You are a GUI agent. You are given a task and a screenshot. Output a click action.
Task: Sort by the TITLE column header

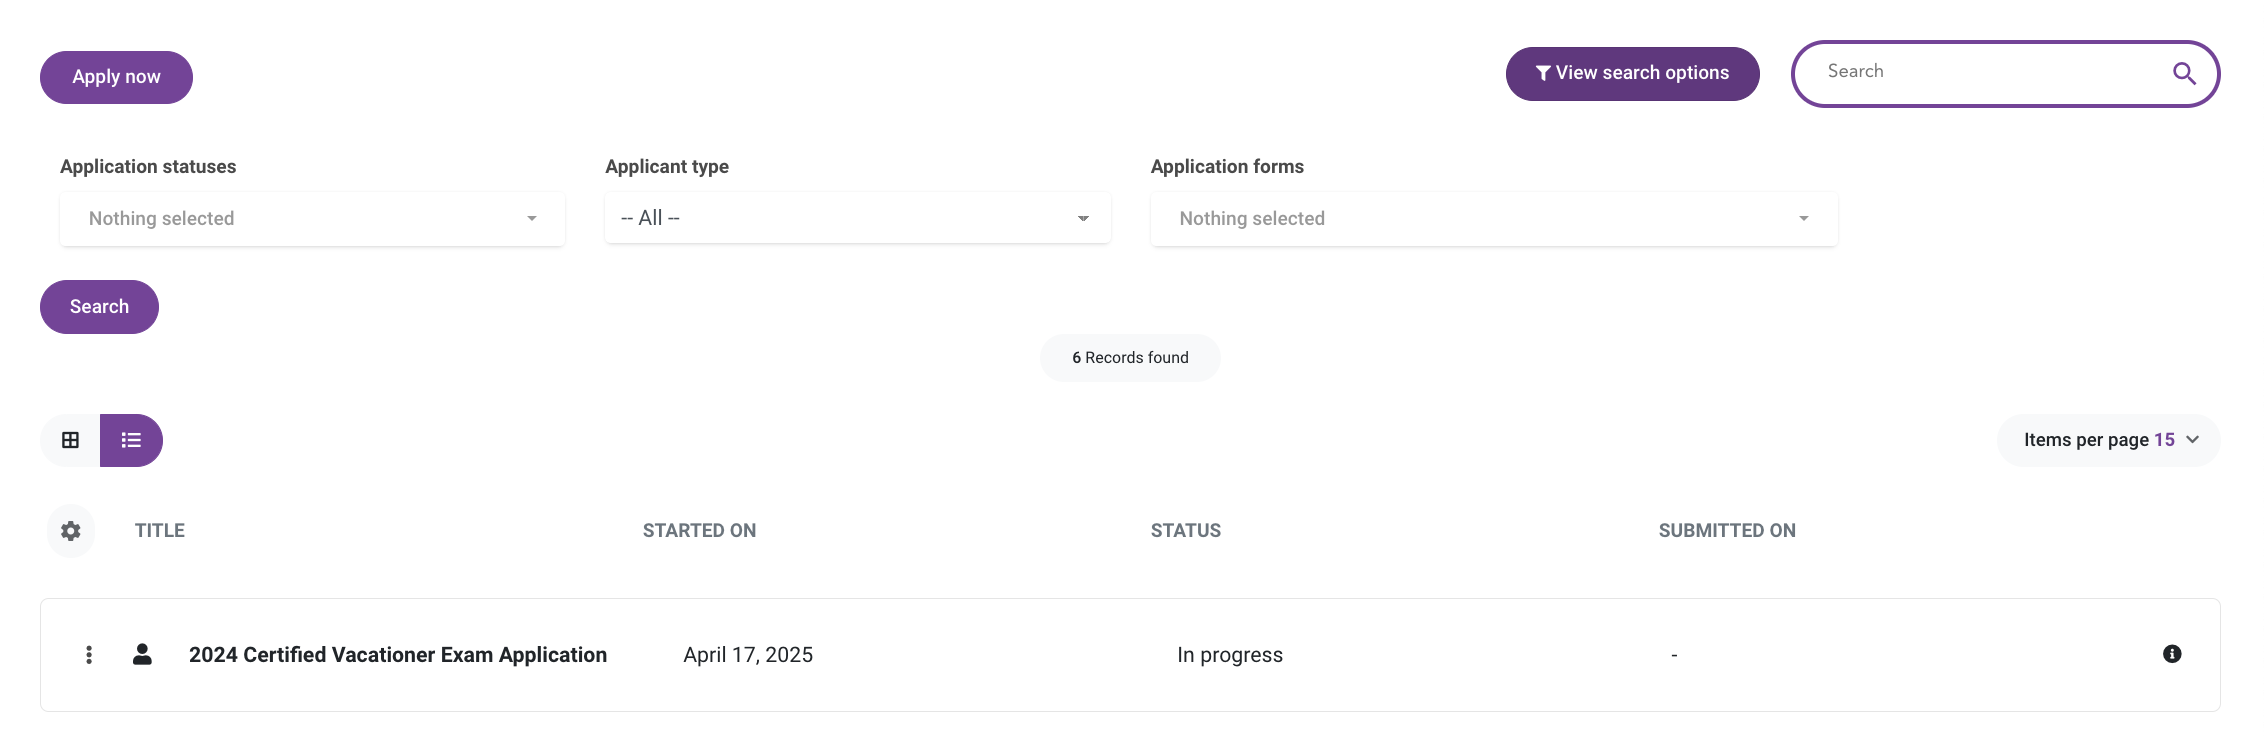pyautogui.click(x=160, y=531)
